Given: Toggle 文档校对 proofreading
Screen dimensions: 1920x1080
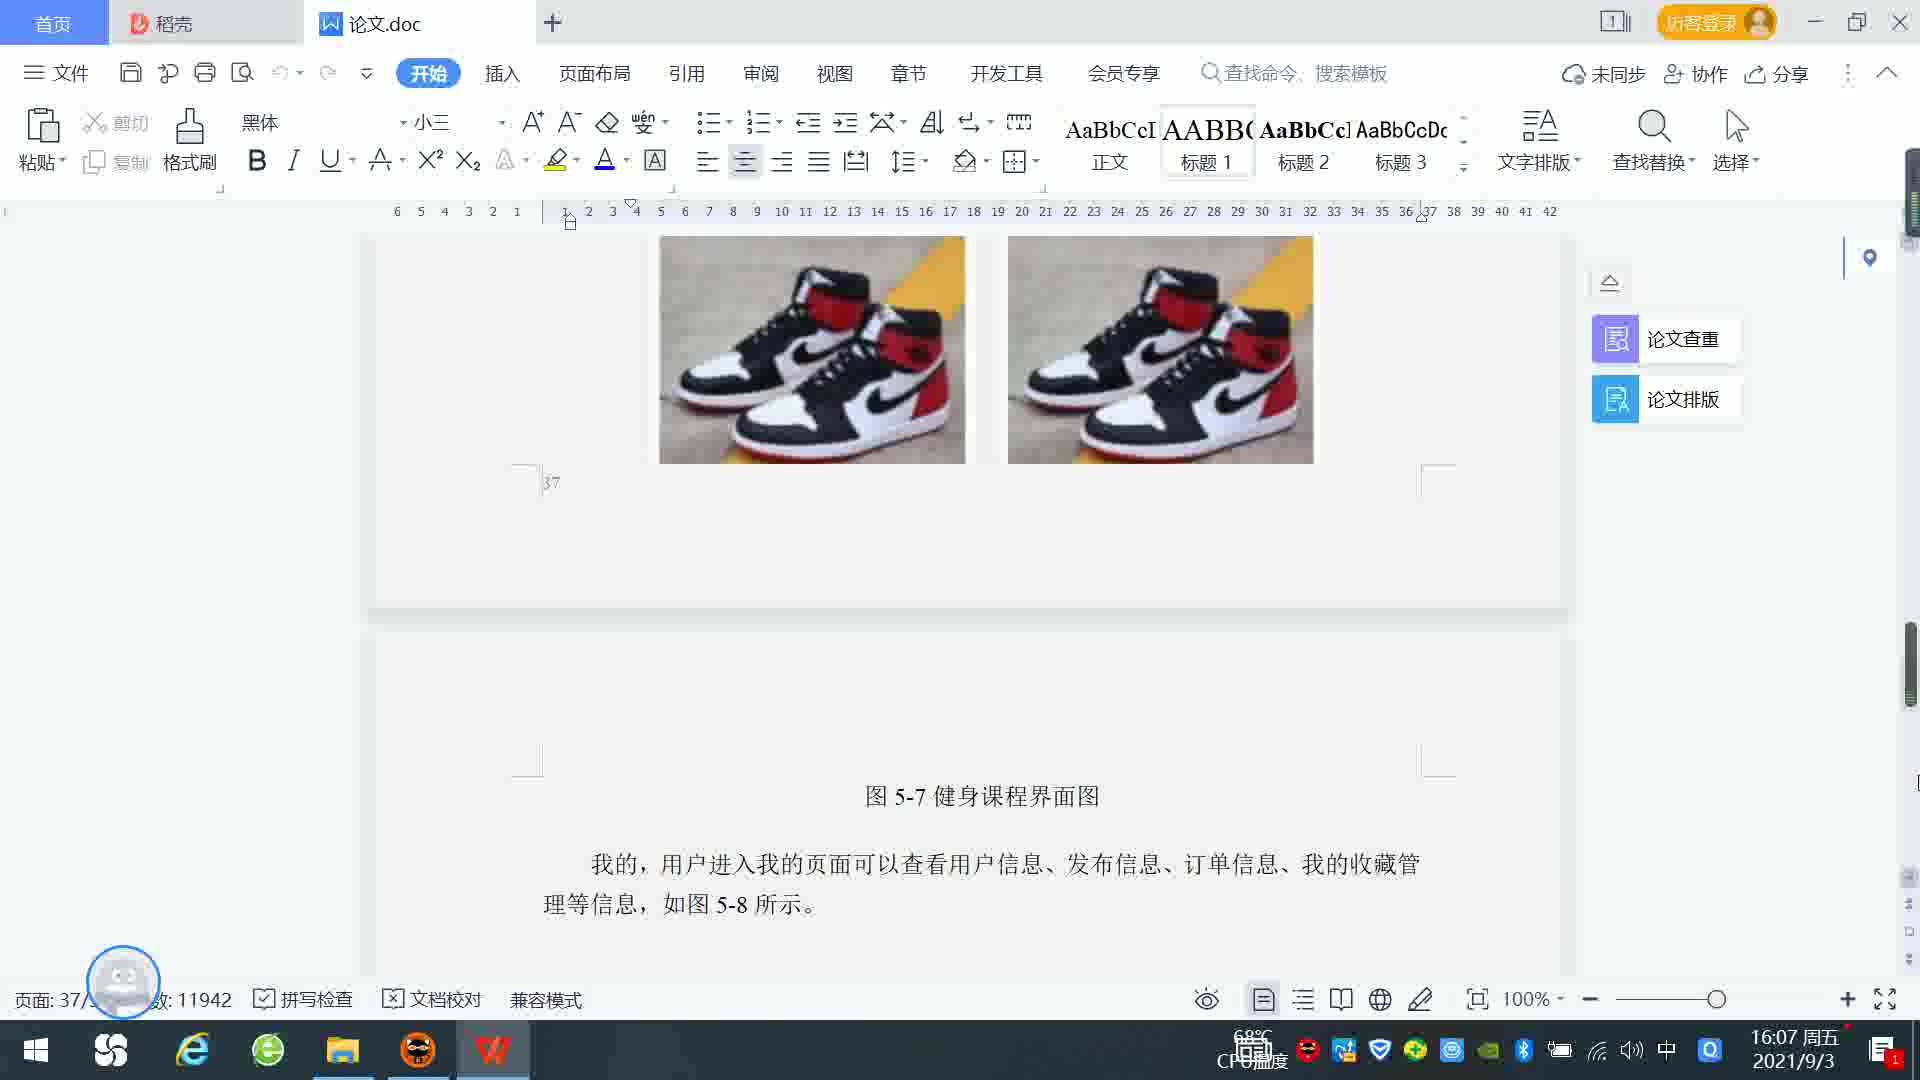Looking at the screenshot, I should (x=432, y=999).
